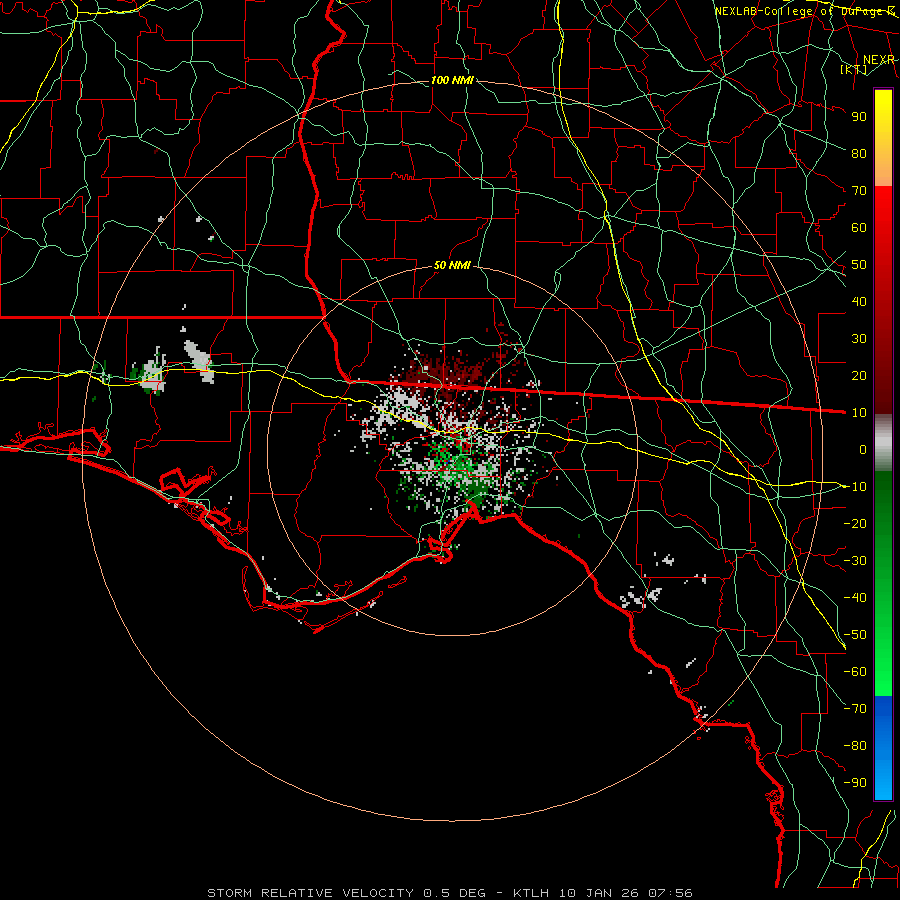Select the 0 value on velocity scale
900x900 pixels.
(x=863, y=449)
